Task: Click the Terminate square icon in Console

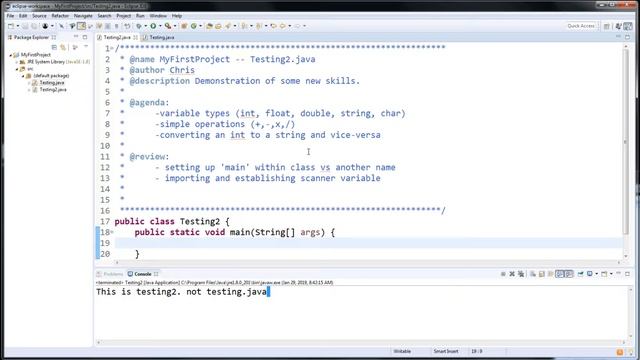Action: [503, 274]
